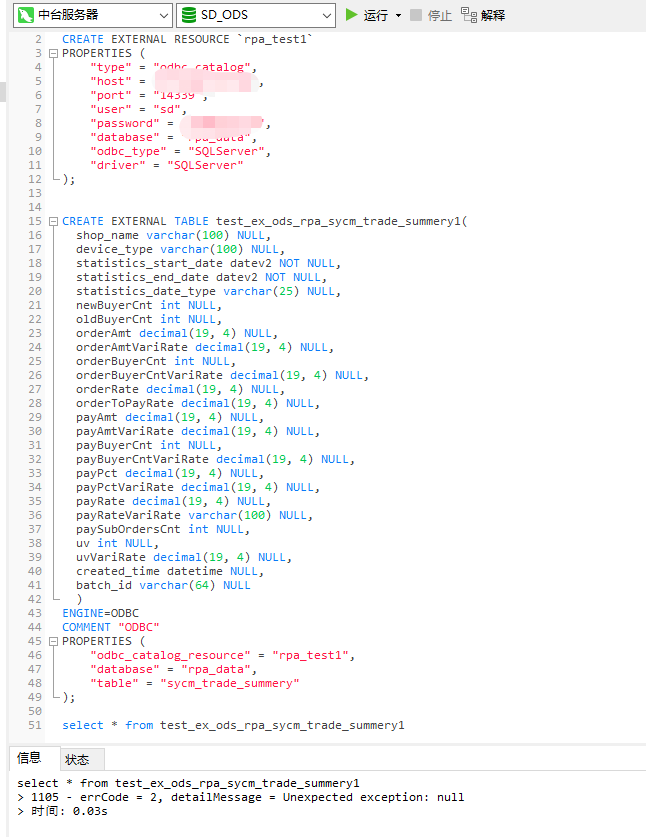The height and width of the screenshot is (837, 646).
Task: Expand the SD_ODS database dropdown
Action: (x=328, y=15)
